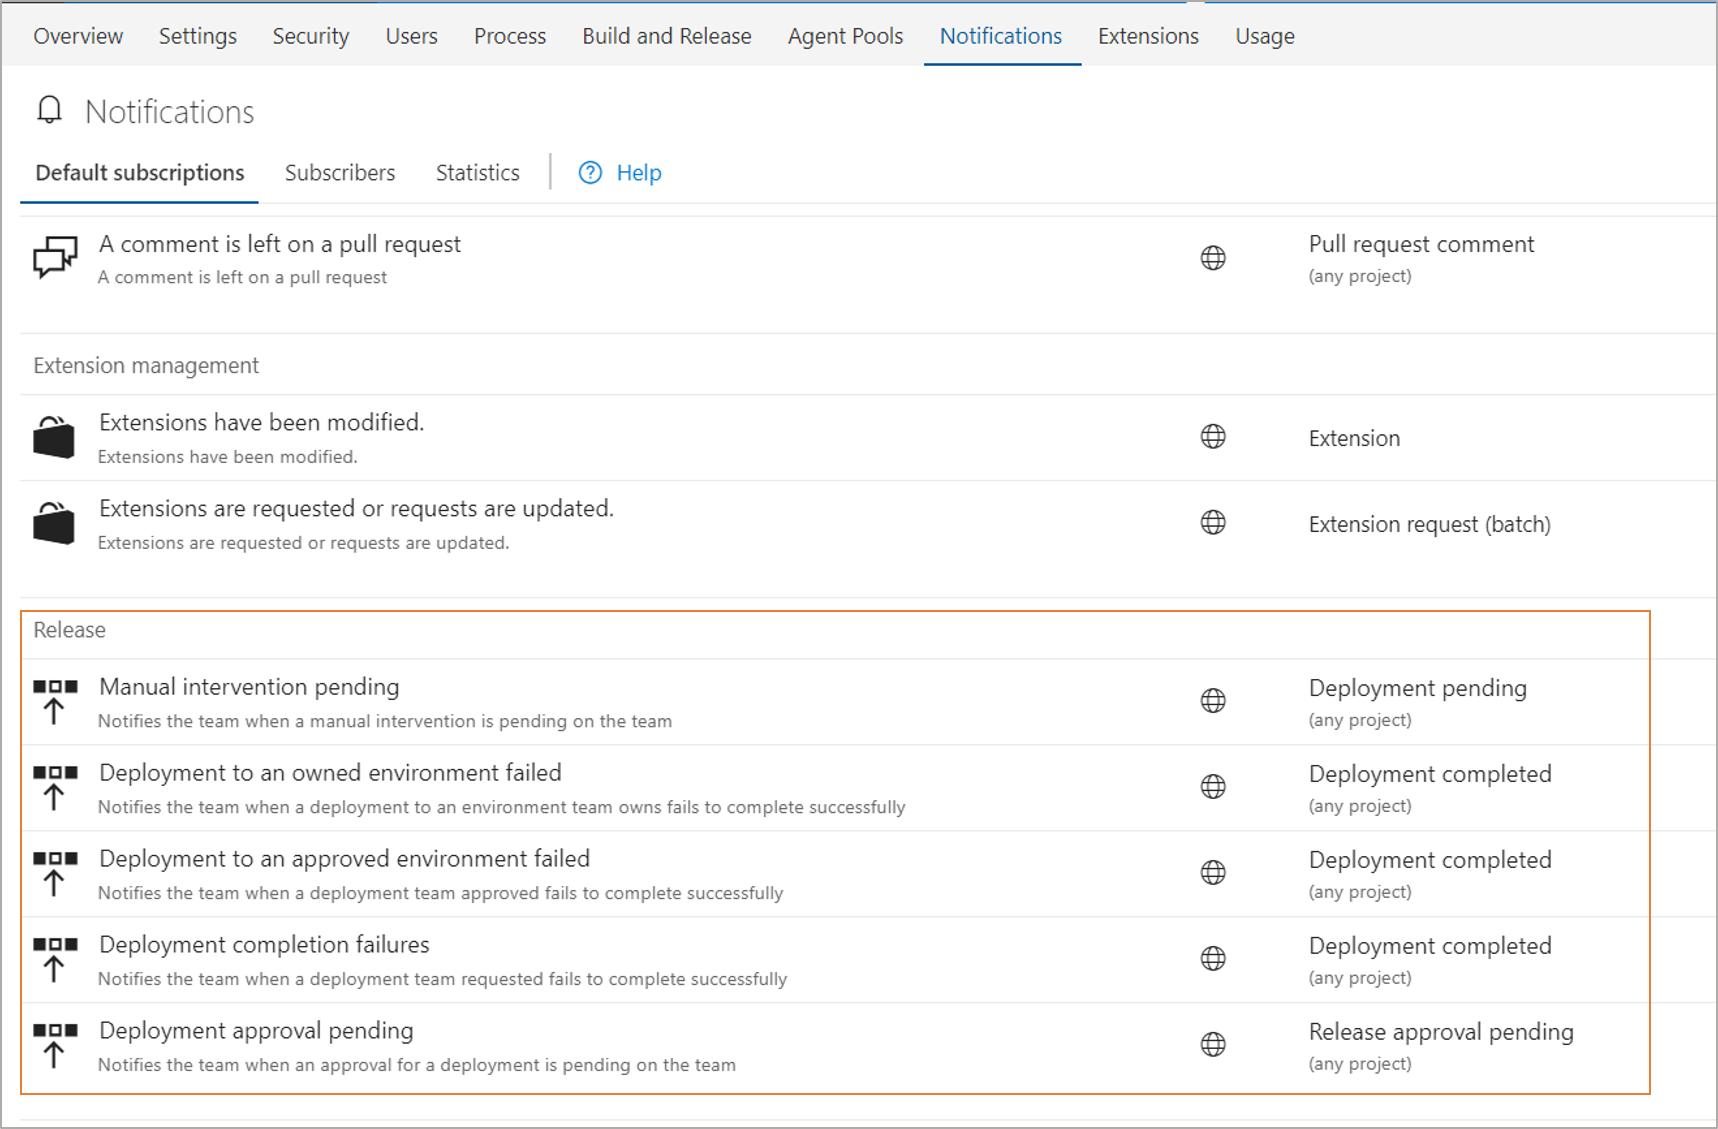Click globe icon for Manual intervention pending row
This screenshot has width=1718, height=1129.
(1213, 701)
